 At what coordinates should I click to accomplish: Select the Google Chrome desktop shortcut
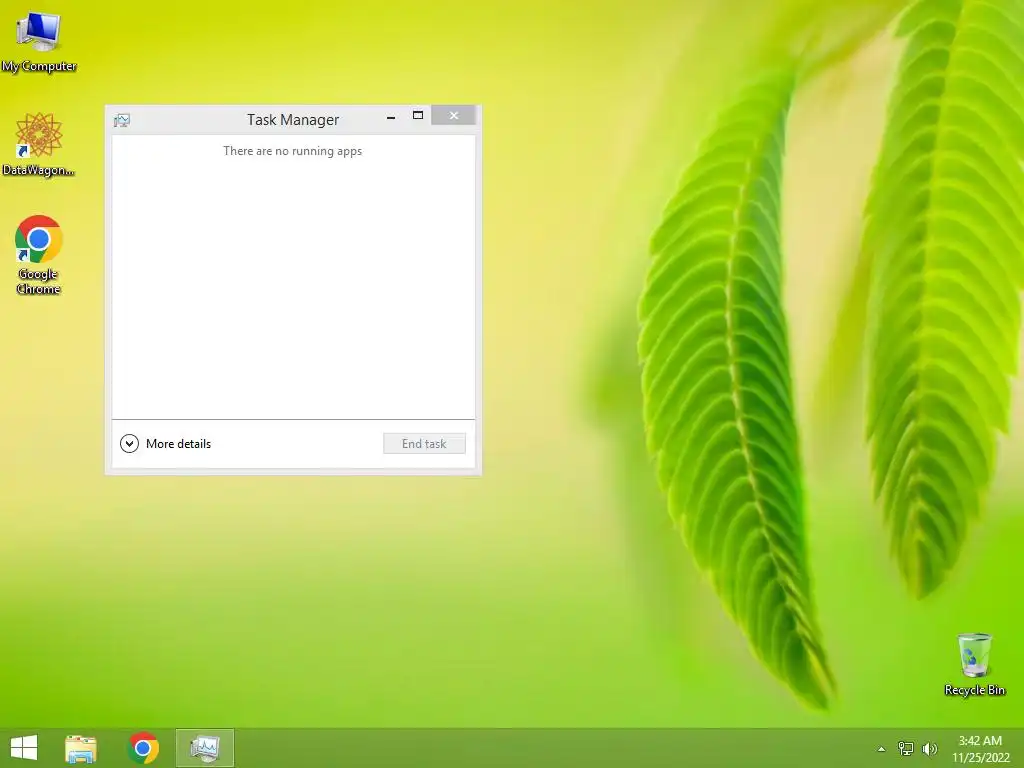[x=39, y=255]
